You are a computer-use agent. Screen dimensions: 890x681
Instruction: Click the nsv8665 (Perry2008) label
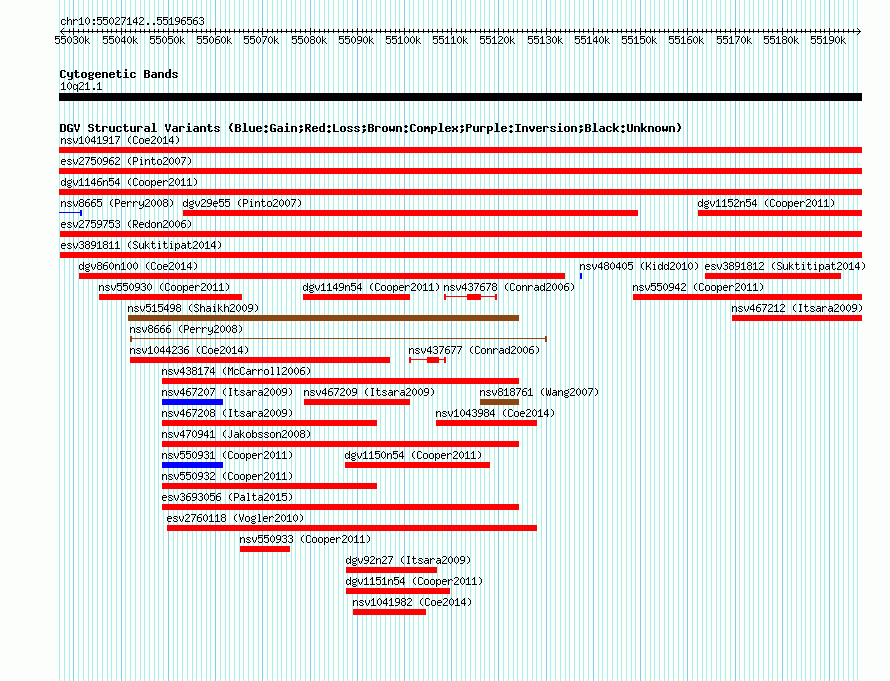click(117, 203)
